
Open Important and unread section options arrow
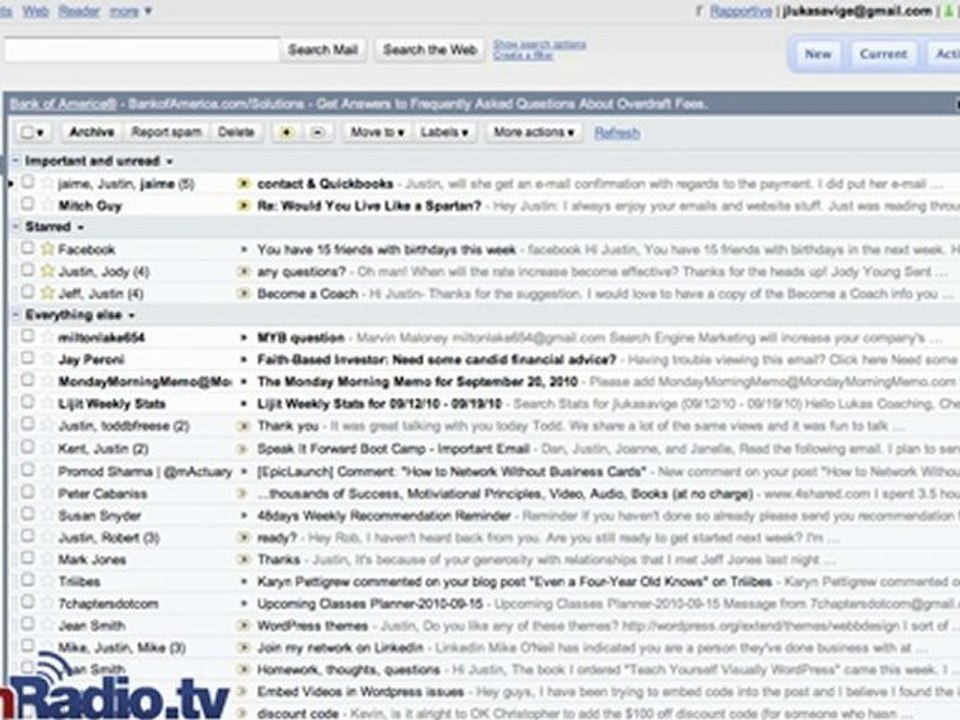click(170, 162)
